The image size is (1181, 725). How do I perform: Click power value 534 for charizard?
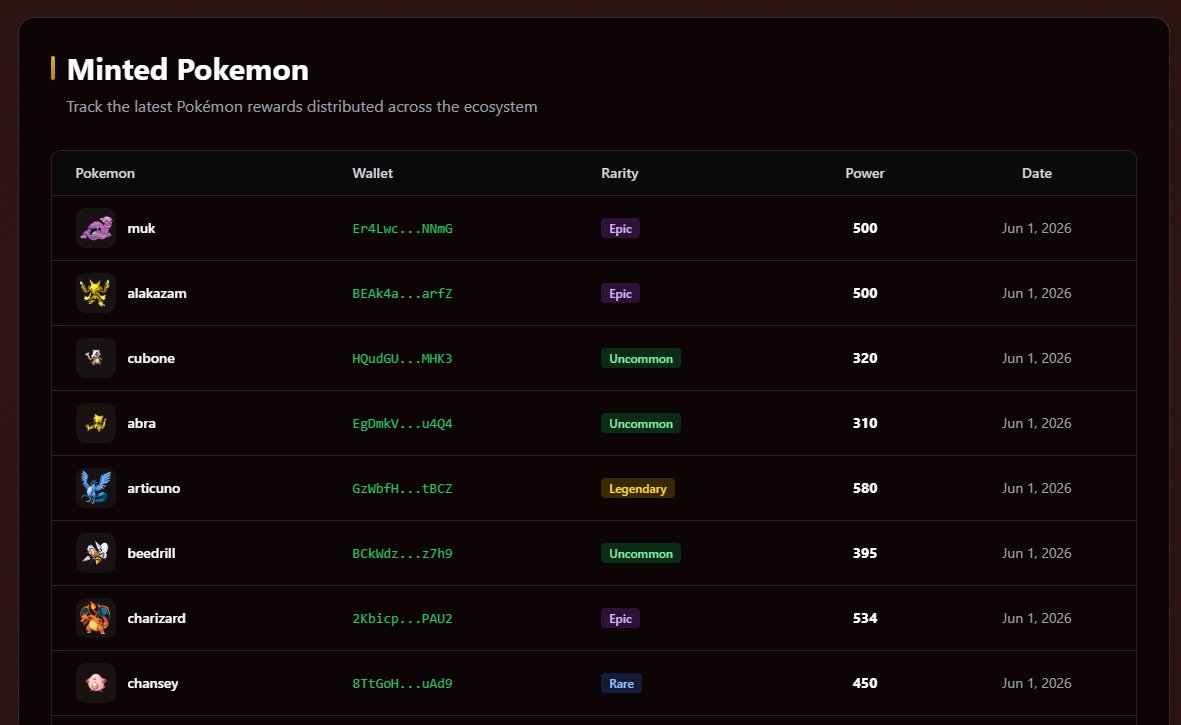tap(865, 618)
